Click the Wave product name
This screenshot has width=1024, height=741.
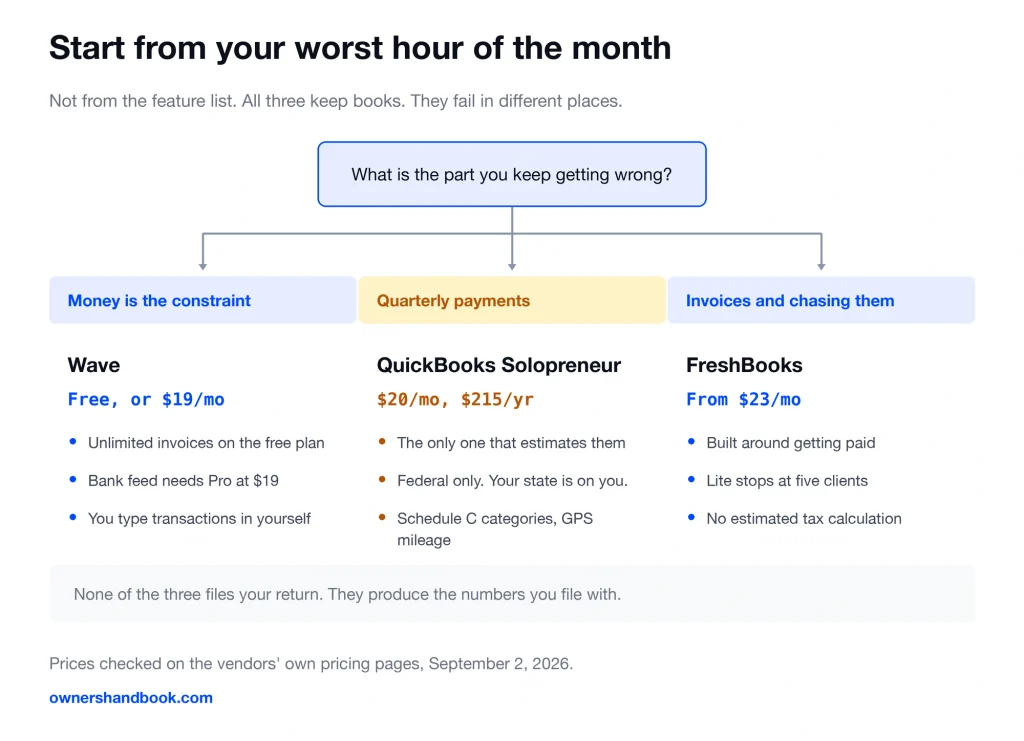[94, 365]
